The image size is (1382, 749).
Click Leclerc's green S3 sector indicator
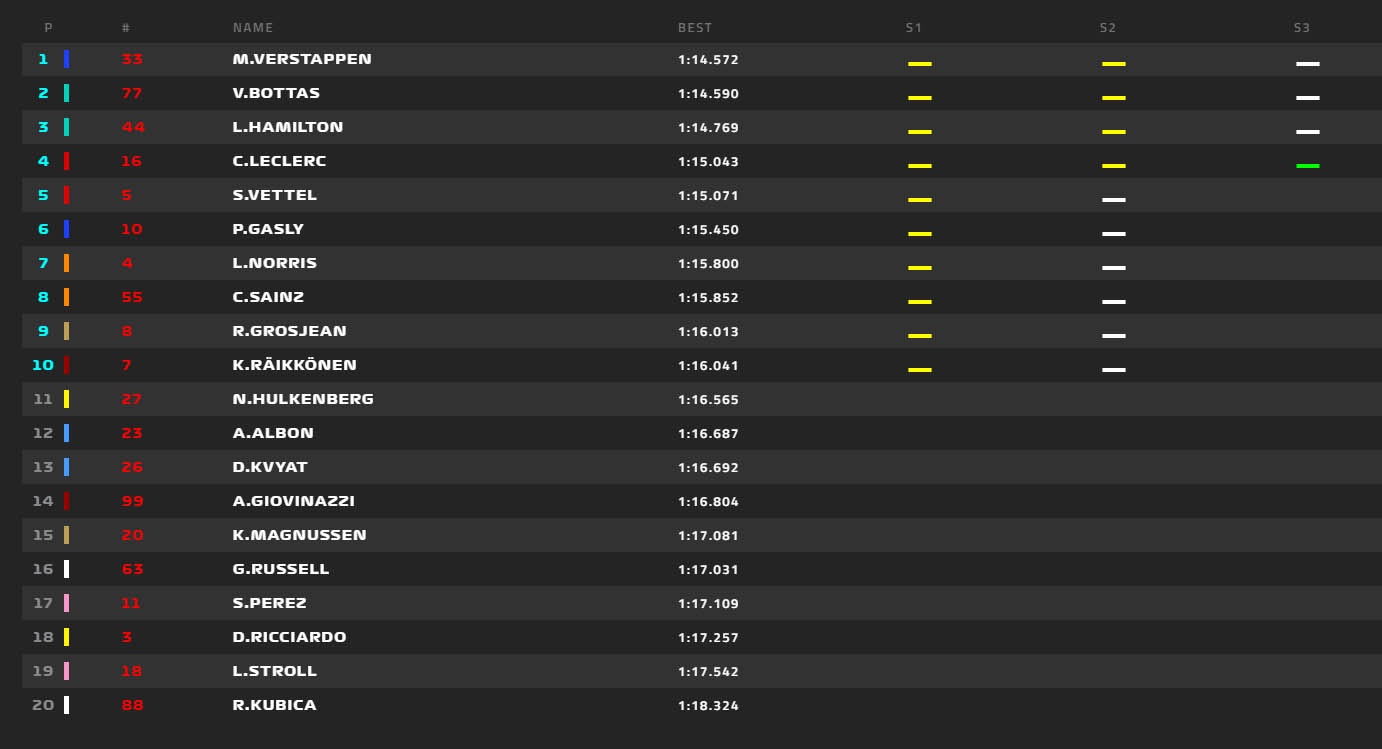[x=1307, y=165]
